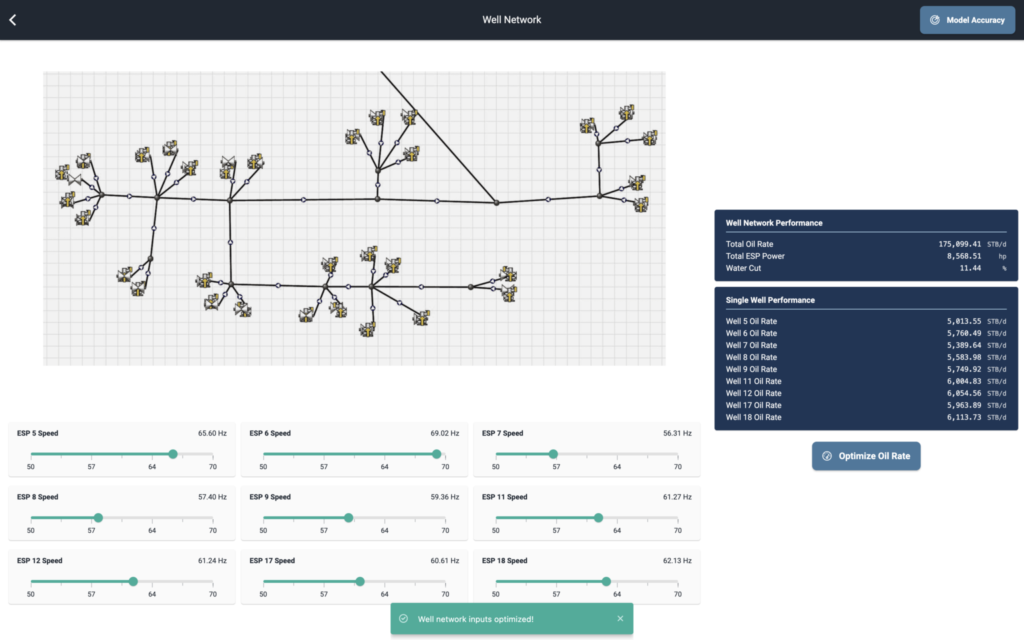Select the valve symbol in the far-left well cluster
The image size is (1024, 640).
click(75, 178)
